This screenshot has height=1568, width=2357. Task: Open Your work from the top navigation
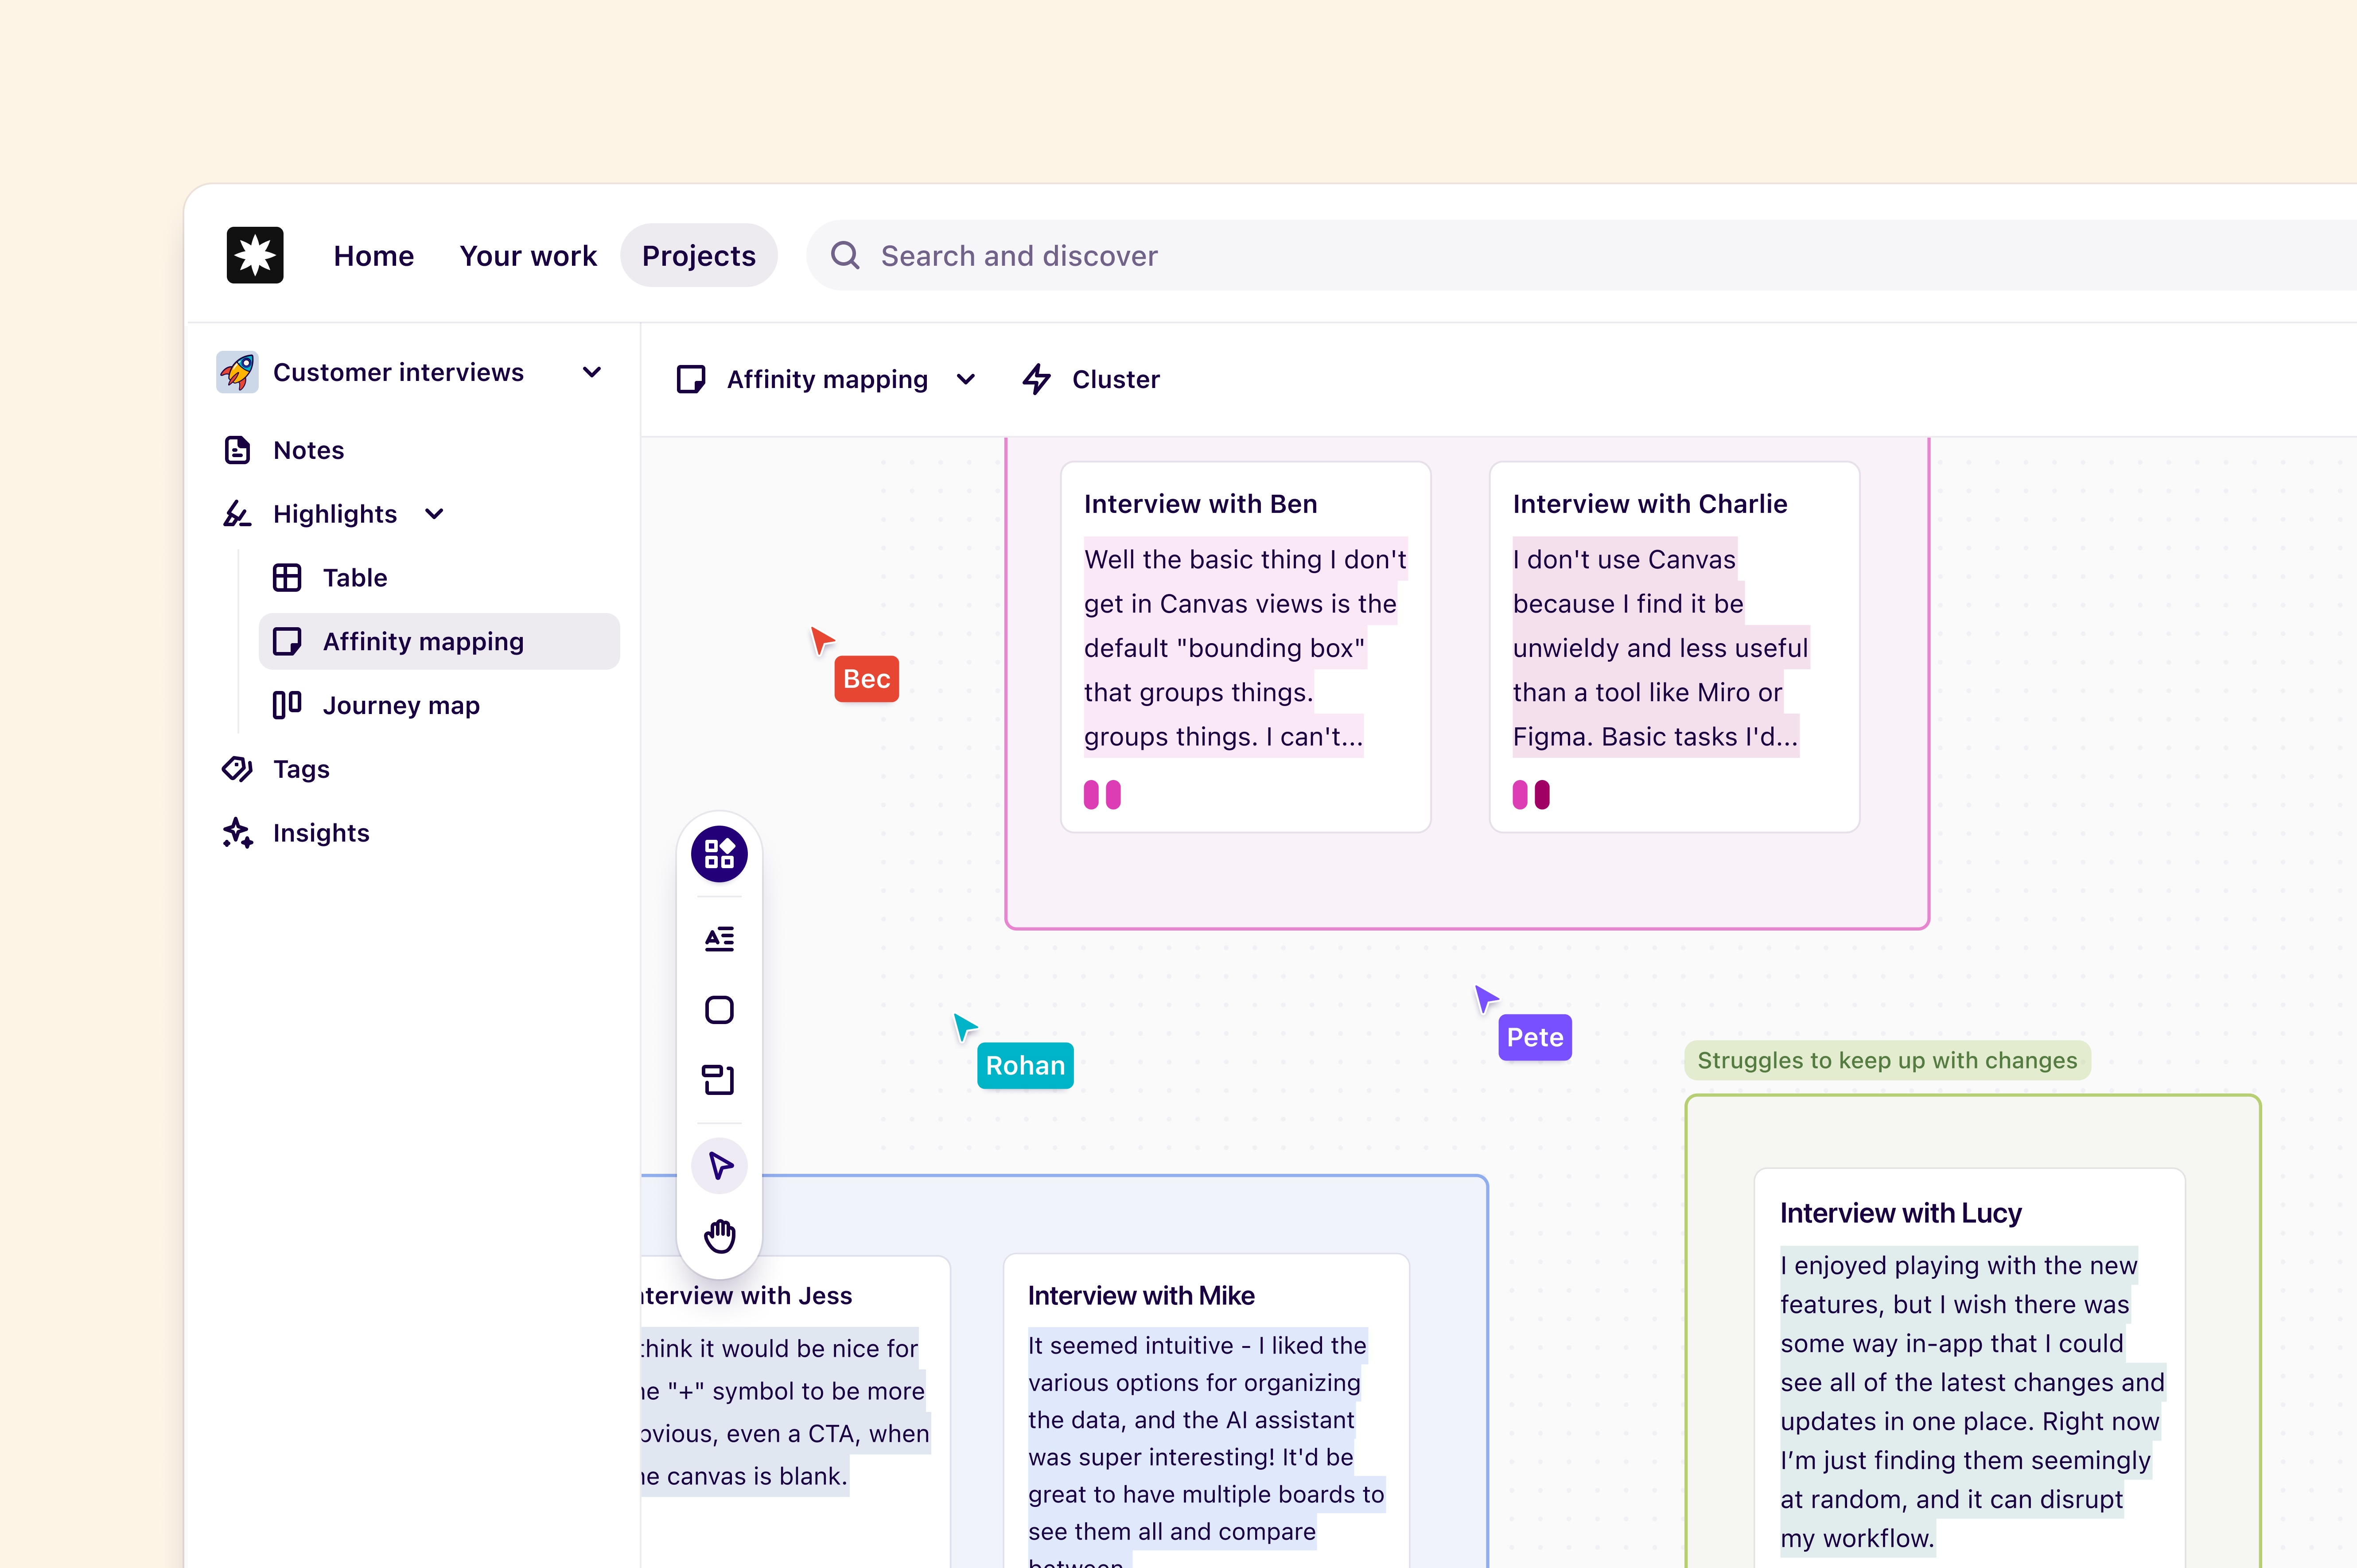[528, 255]
